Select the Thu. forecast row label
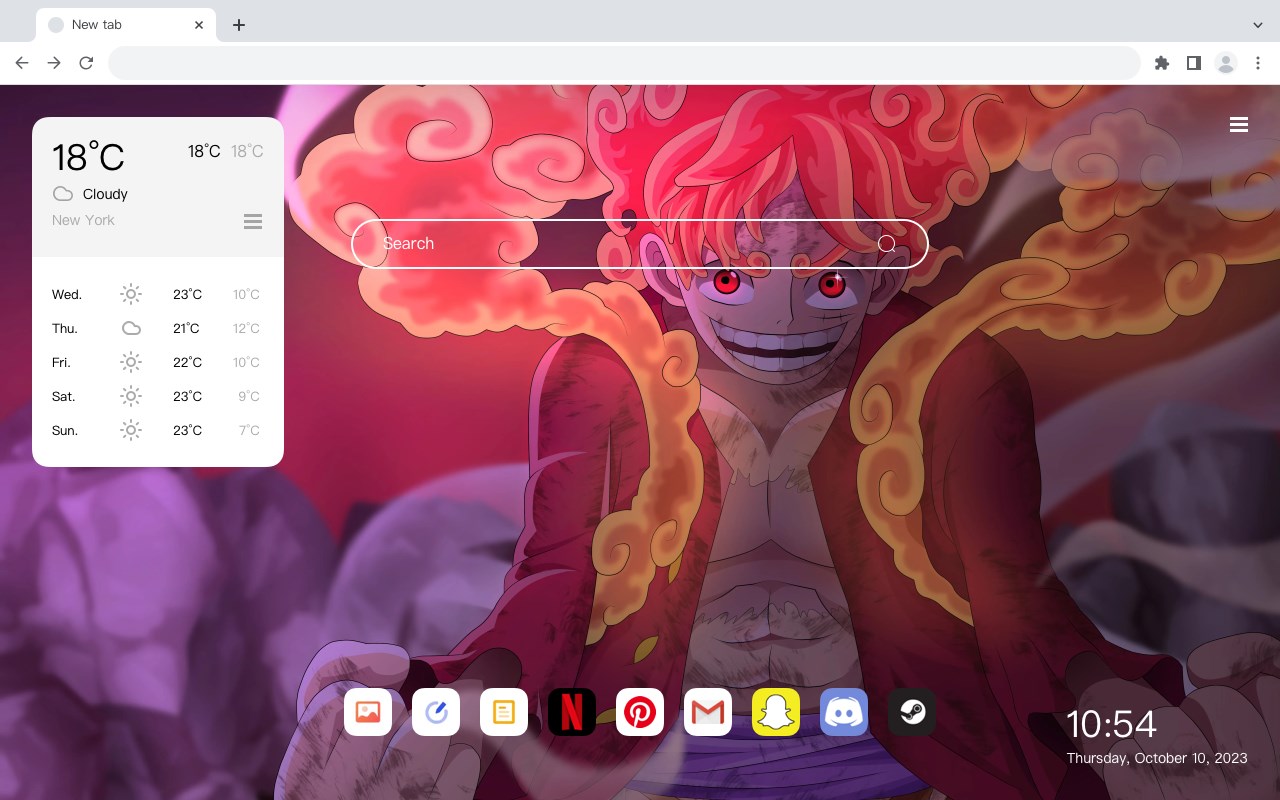This screenshot has height=800, width=1280. point(65,328)
